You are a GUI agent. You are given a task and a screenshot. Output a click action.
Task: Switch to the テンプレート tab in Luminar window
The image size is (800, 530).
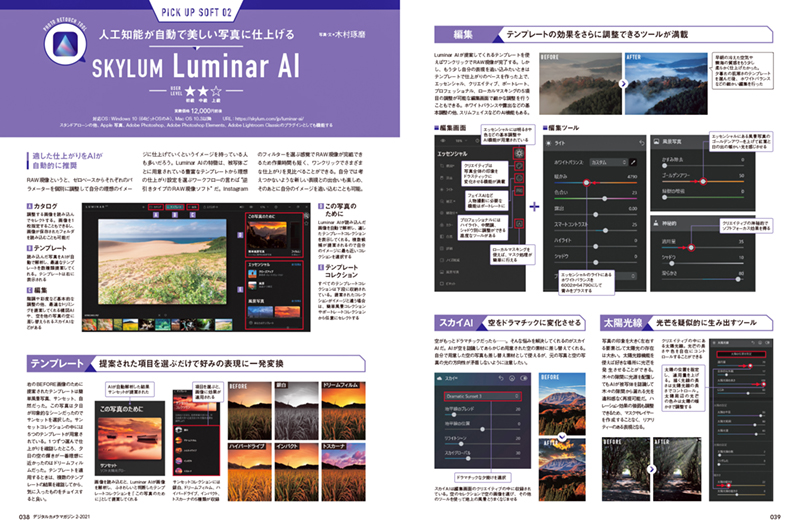(x=175, y=207)
